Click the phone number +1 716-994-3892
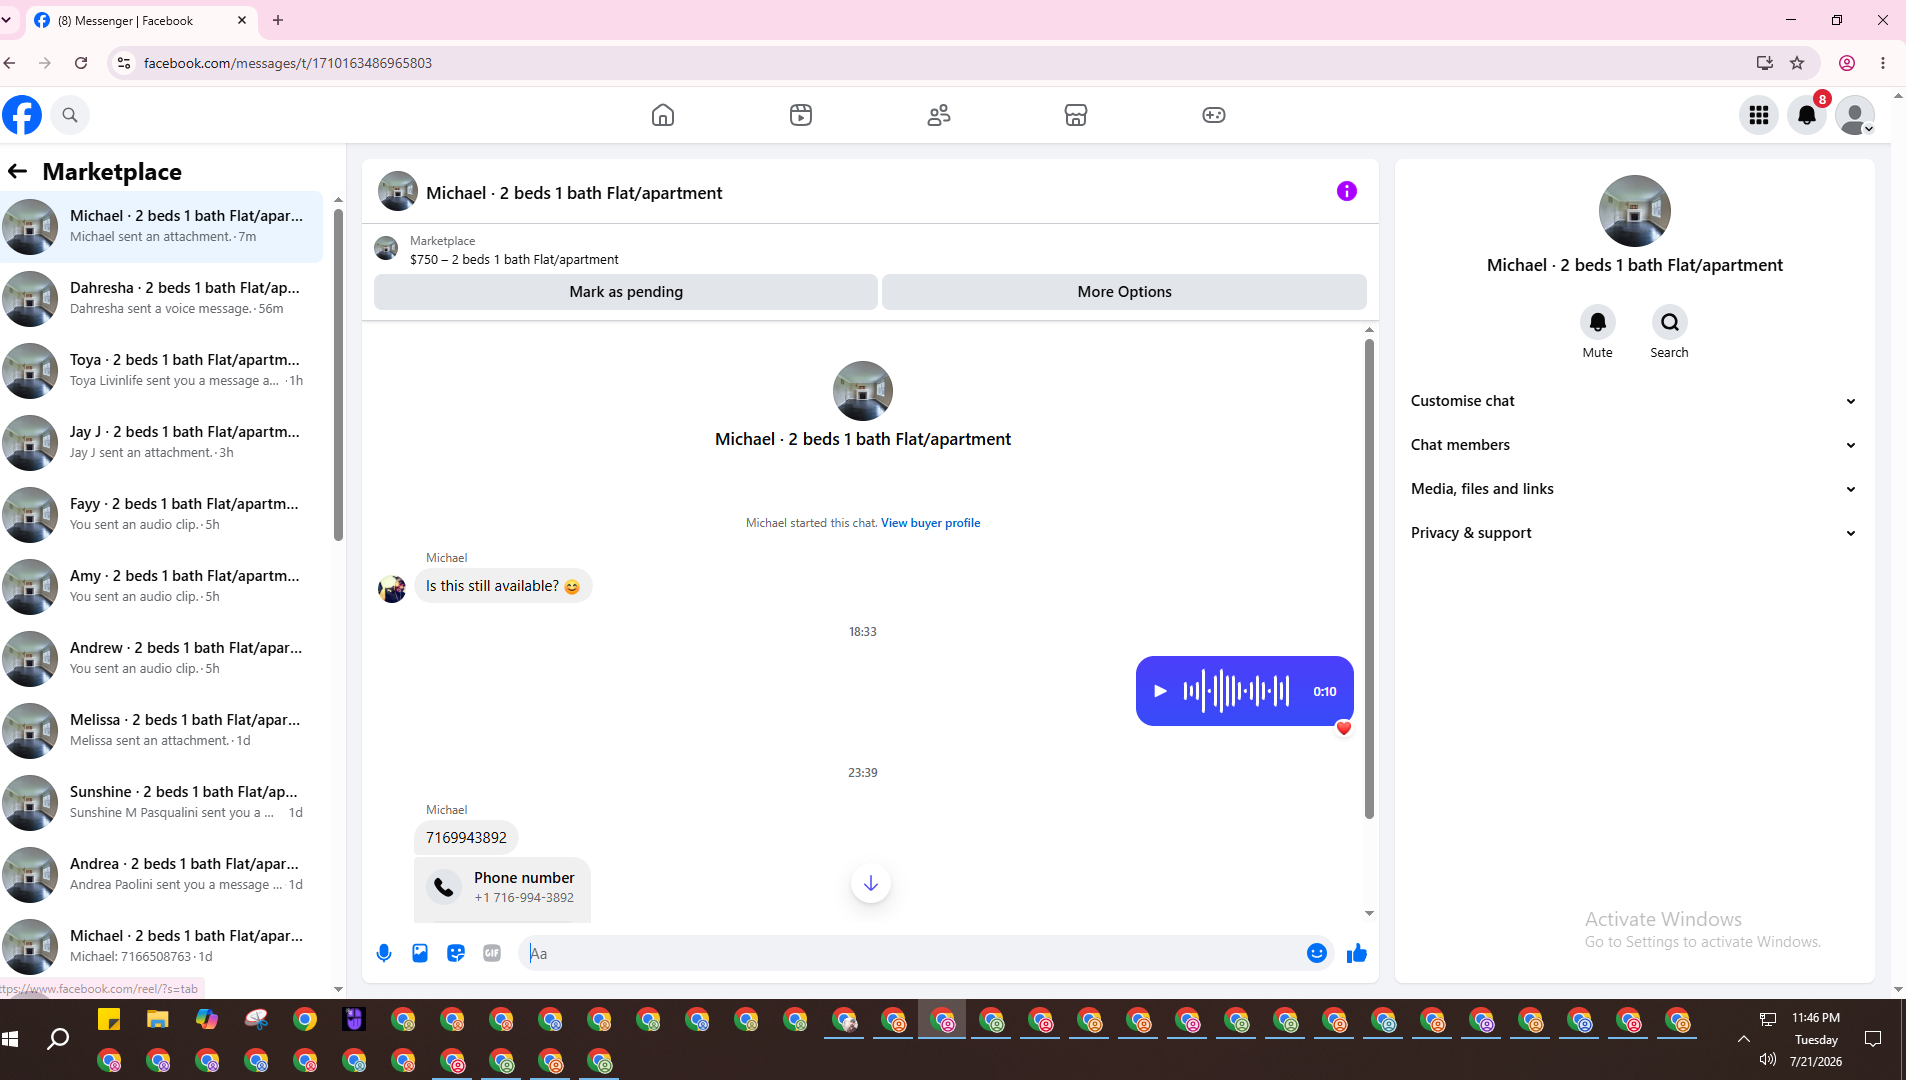 pos(524,898)
